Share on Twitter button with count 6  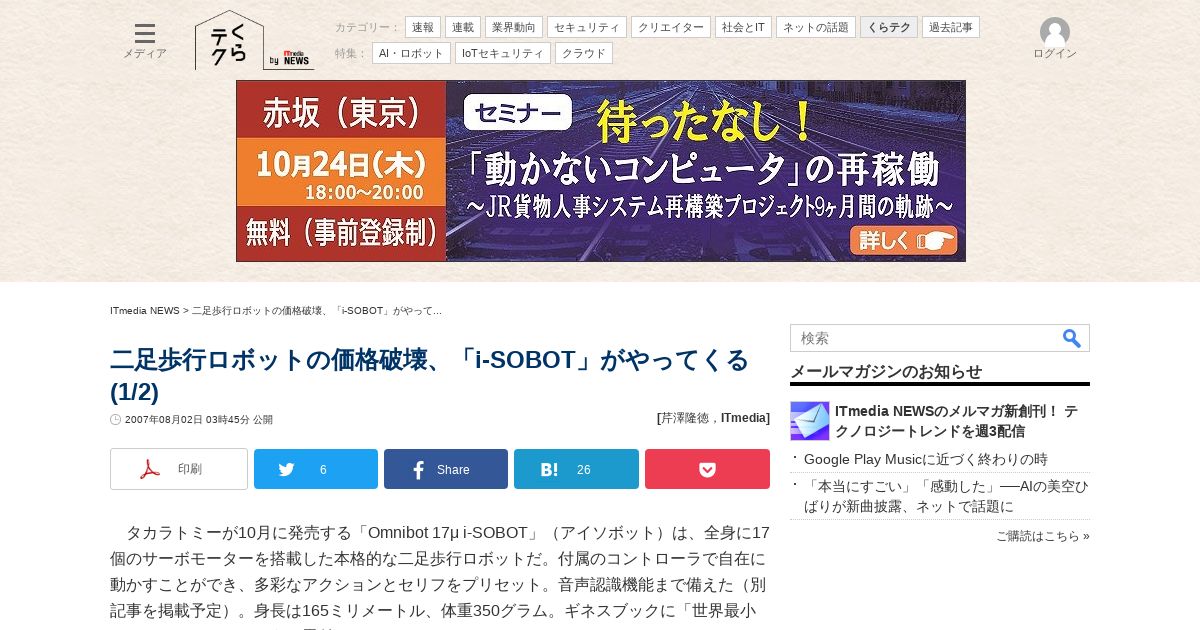(316, 469)
